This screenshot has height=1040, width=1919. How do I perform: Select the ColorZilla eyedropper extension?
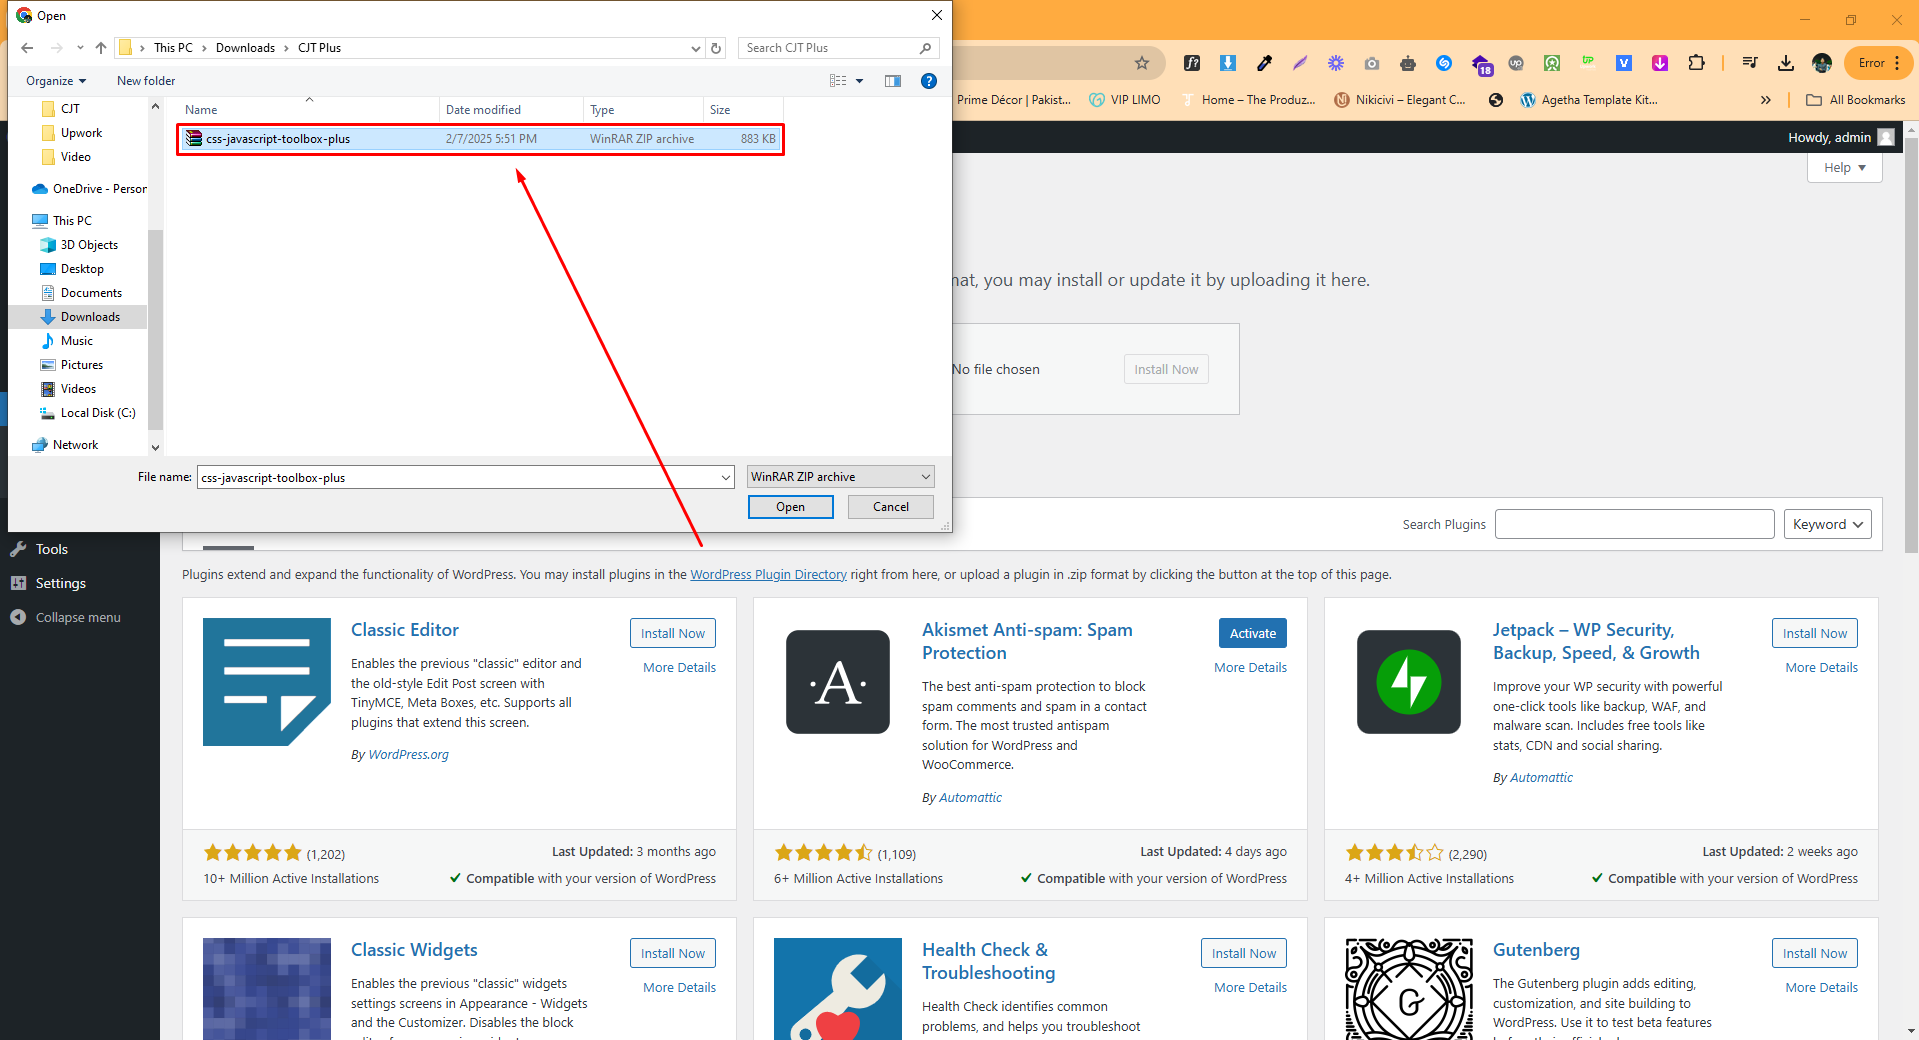click(x=1264, y=63)
